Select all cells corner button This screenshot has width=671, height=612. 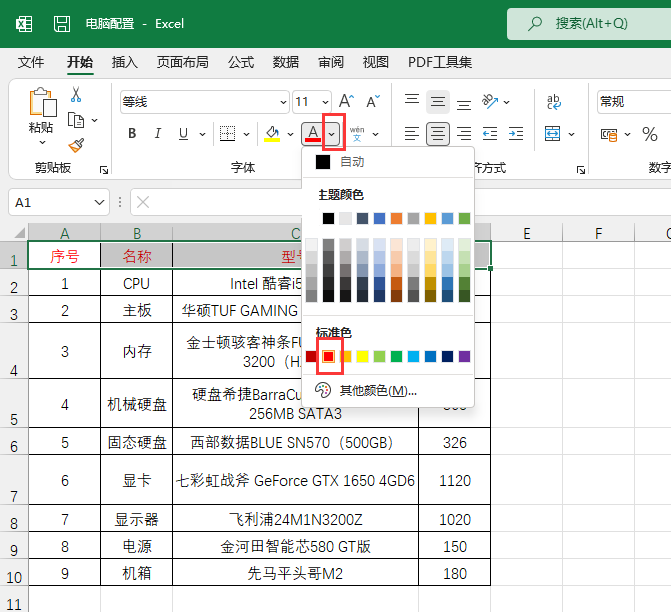click(20, 232)
